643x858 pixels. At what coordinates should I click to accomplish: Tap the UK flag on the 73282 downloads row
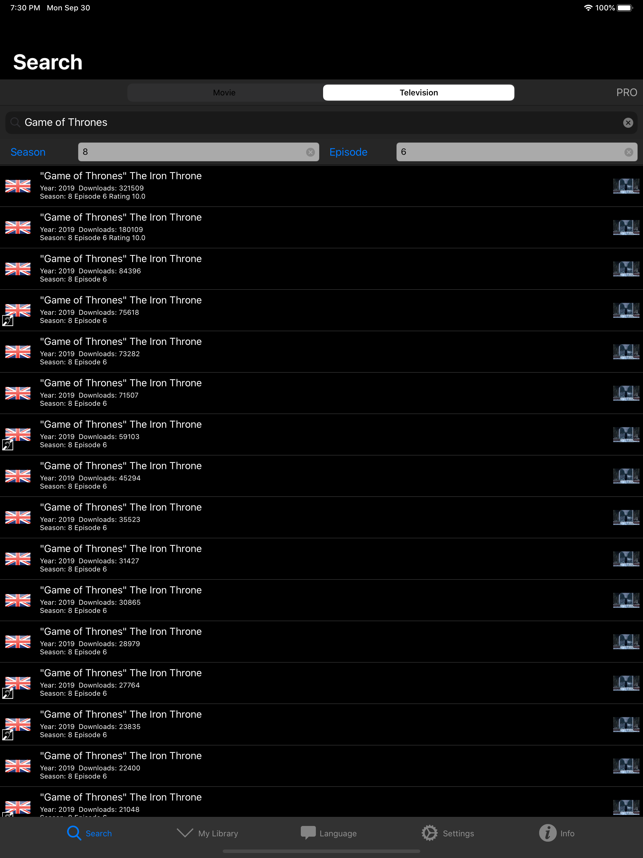coord(18,352)
